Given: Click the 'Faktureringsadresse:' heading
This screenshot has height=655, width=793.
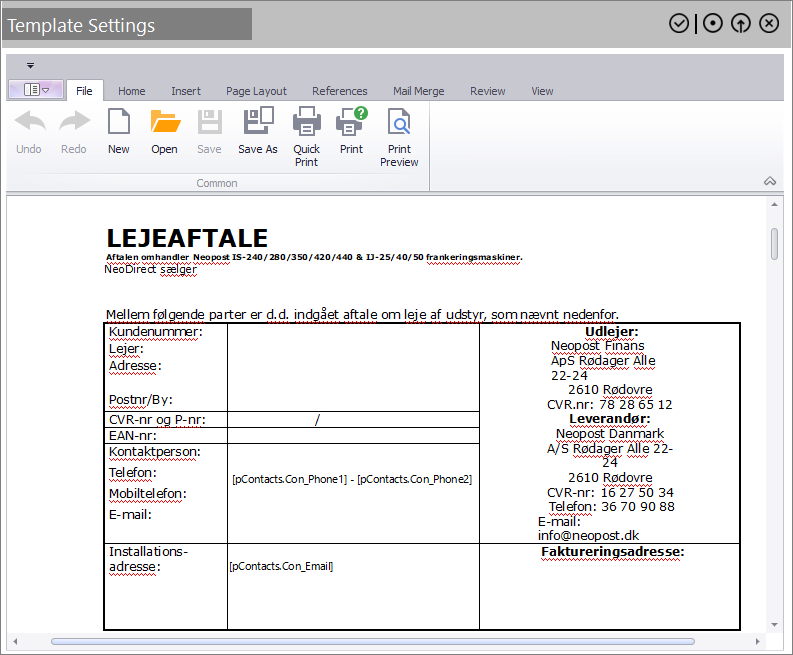Looking at the screenshot, I should [612, 552].
